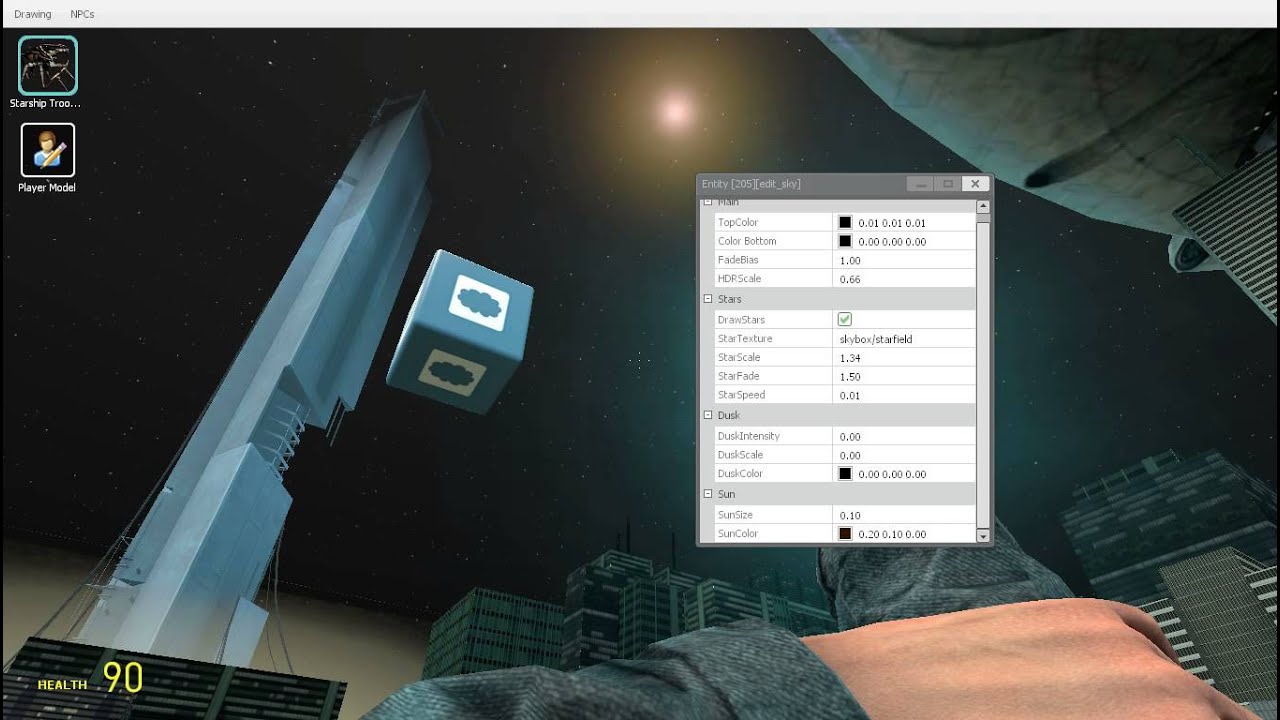Open the NPCs menu
Screen dimensions: 1280x720
click(82, 14)
